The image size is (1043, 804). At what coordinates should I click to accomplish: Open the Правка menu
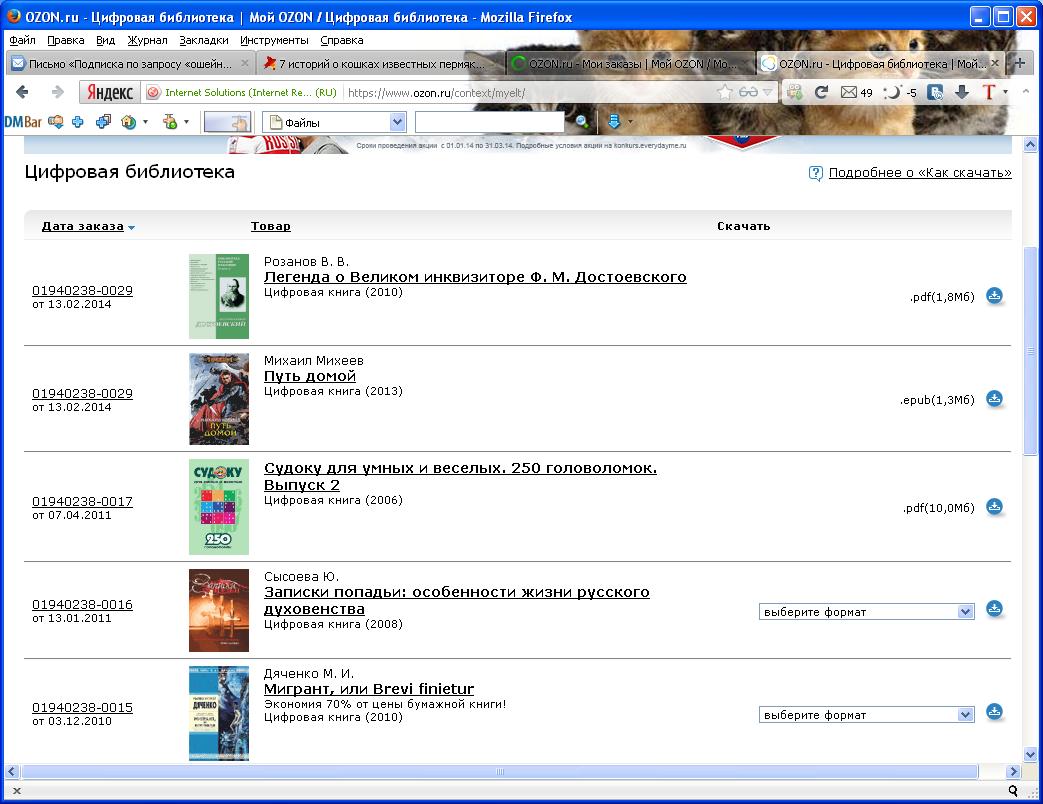(x=66, y=40)
